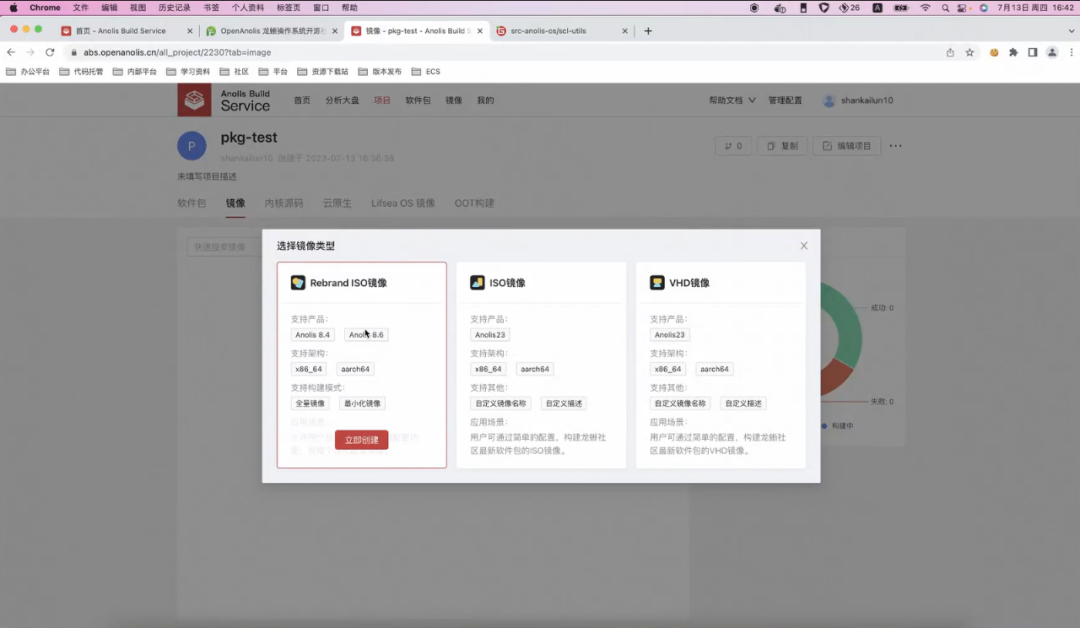The width and height of the screenshot is (1080, 628).
Task: Open the shankailun10 user menu
Action: pos(858,101)
